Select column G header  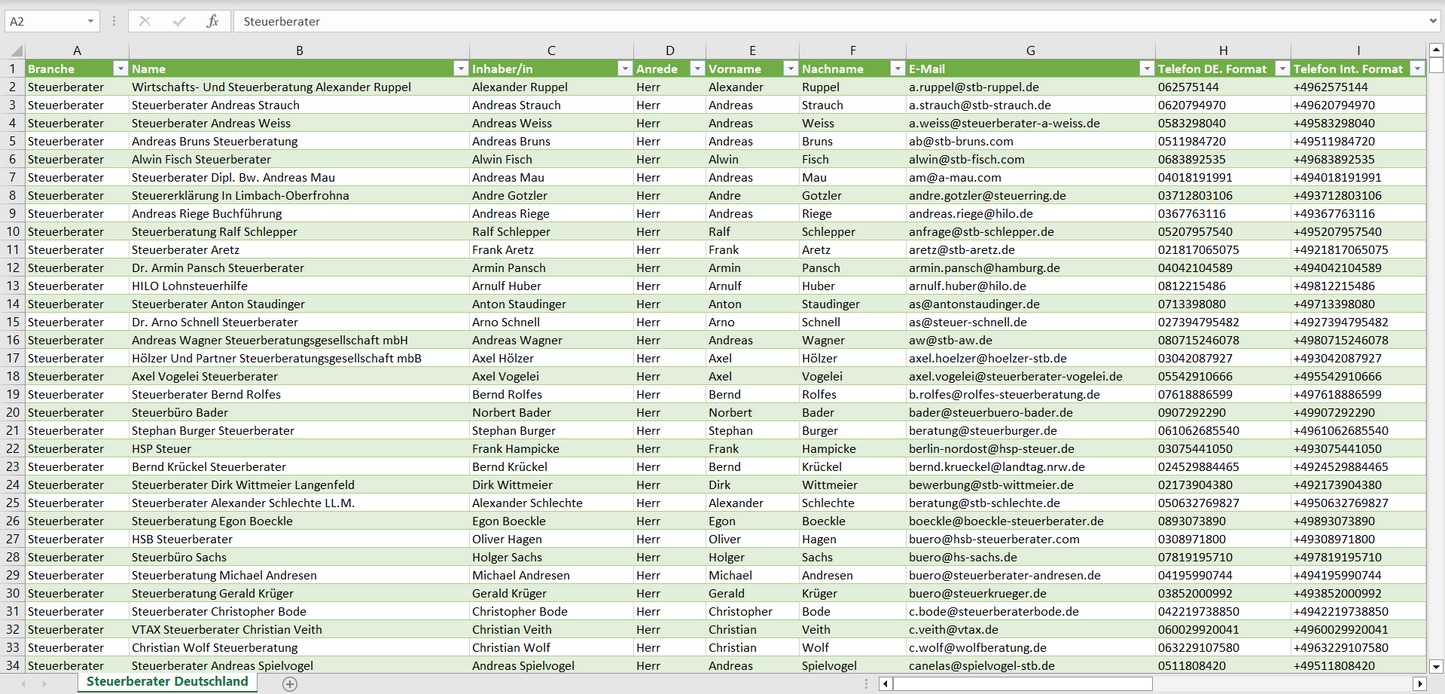pyautogui.click(x=1030, y=51)
